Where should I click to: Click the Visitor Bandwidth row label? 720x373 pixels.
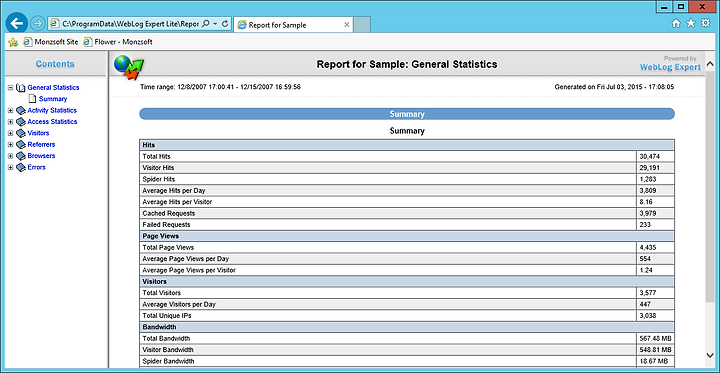[168, 350]
